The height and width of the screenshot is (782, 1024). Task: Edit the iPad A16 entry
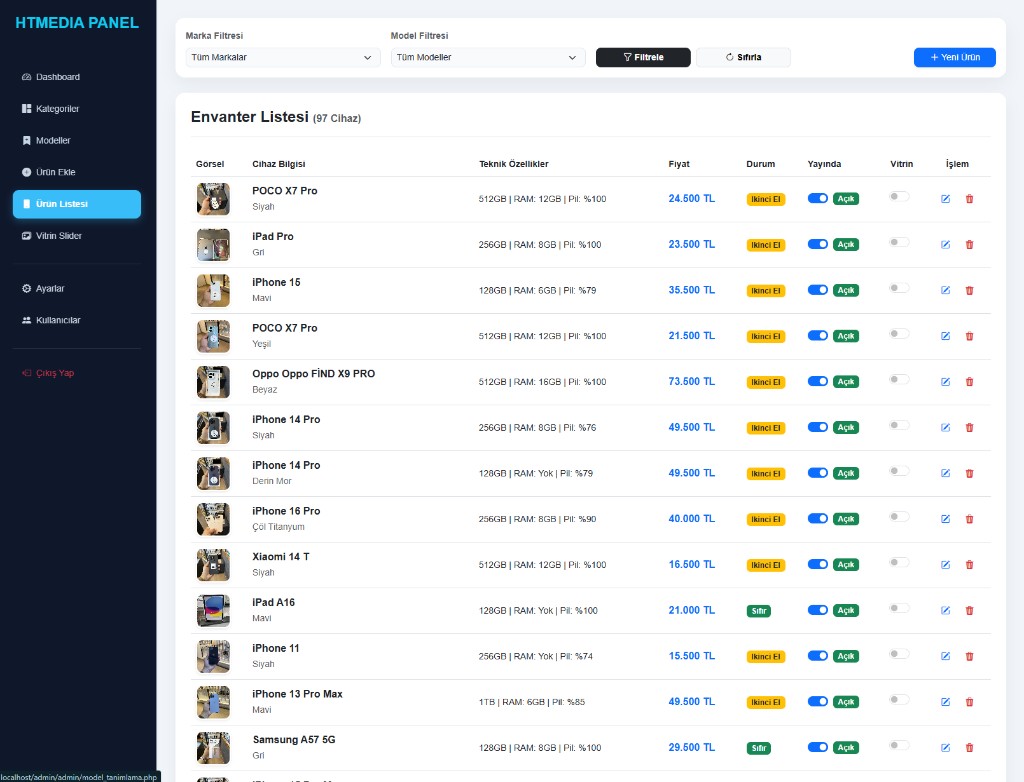click(x=945, y=610)
